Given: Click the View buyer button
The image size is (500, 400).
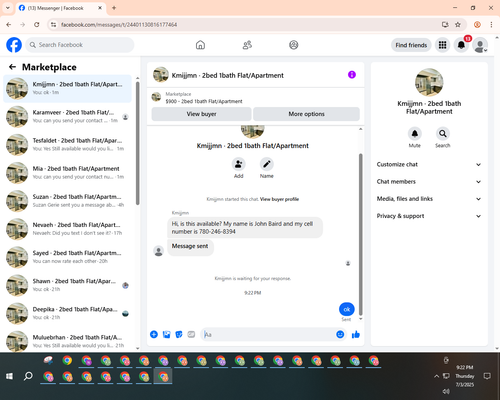Looking at the screenshot, I should pyautogui.click(x=201, y=114).
